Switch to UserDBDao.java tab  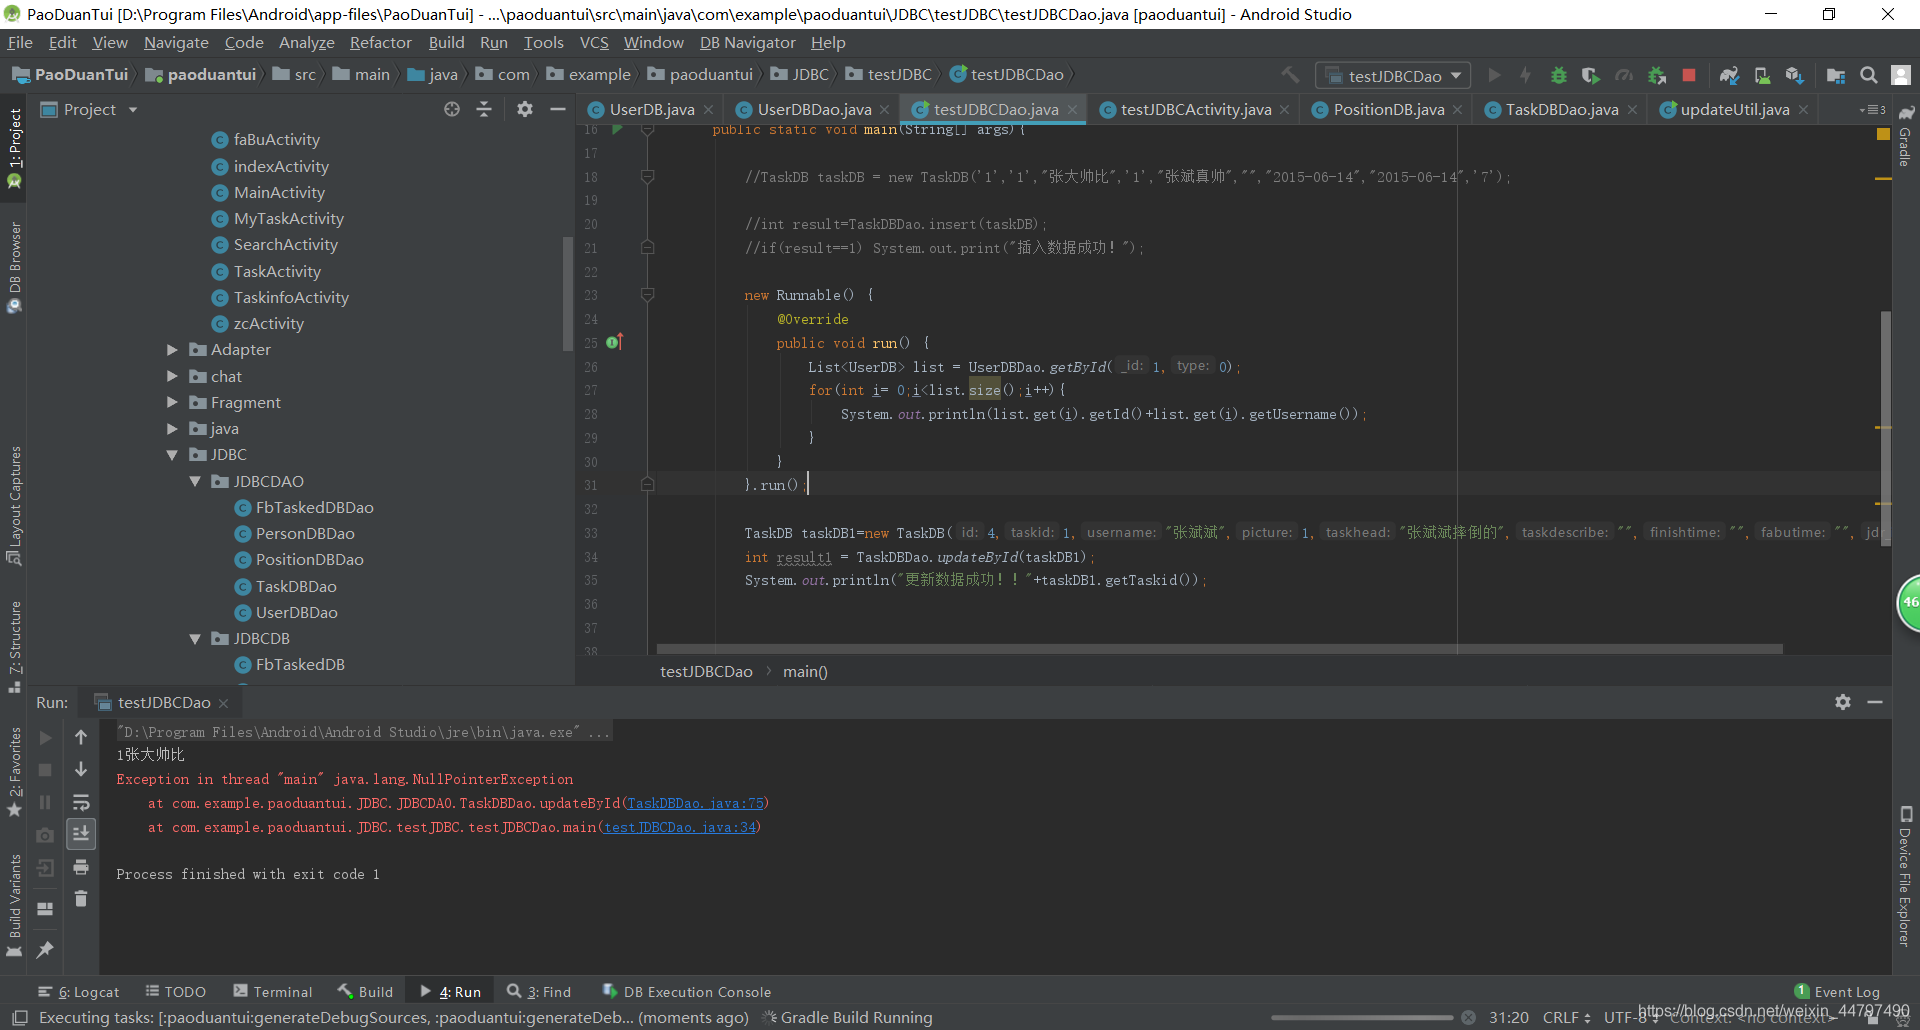point(812,110)
